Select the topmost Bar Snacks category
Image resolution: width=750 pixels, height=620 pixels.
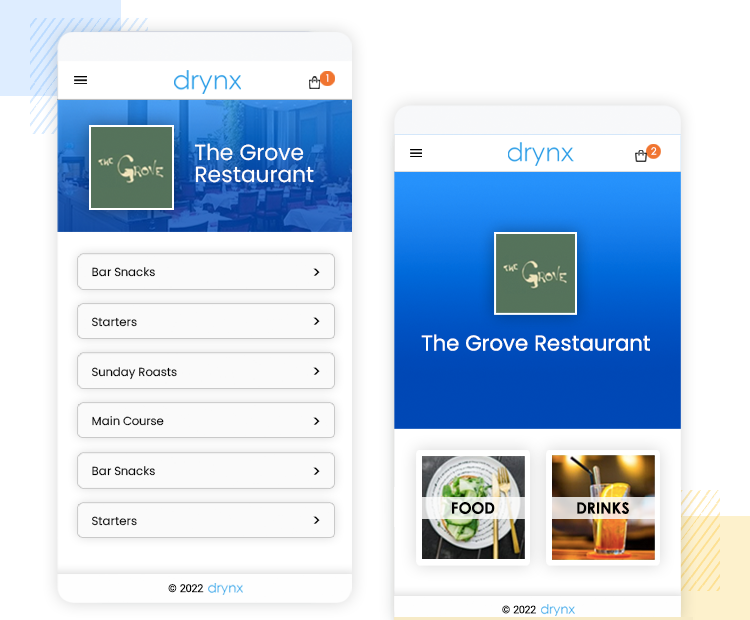pyautogui.click(x=205, y=272)
